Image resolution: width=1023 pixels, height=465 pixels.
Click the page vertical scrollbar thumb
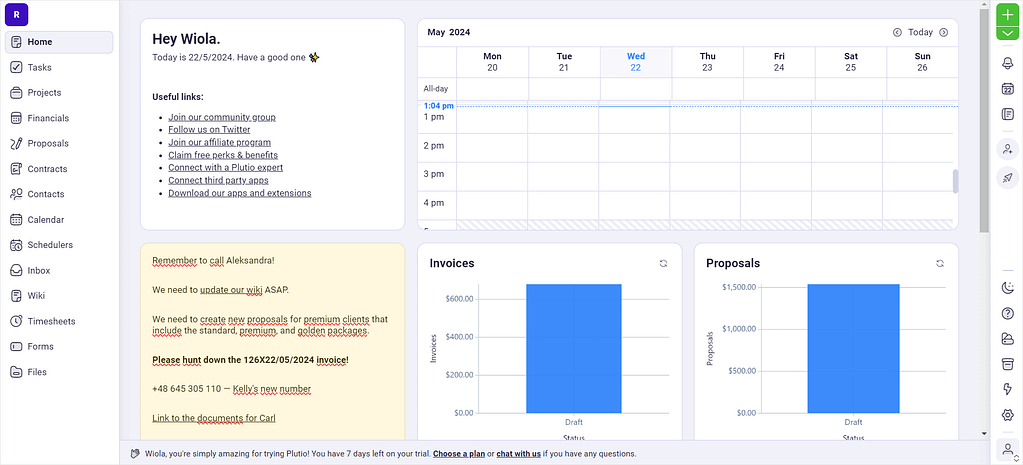tap(984, 121)
